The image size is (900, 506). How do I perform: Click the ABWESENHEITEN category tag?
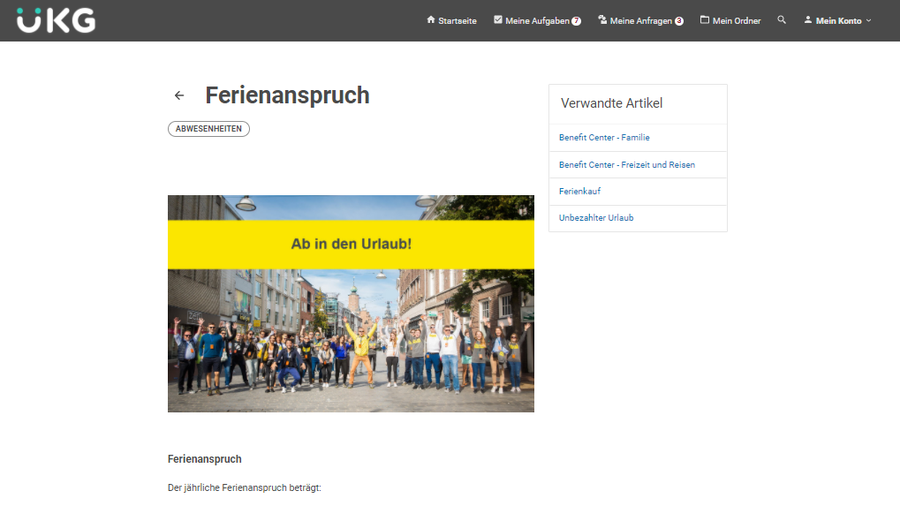pyautogui.click(x=208, y=129)
